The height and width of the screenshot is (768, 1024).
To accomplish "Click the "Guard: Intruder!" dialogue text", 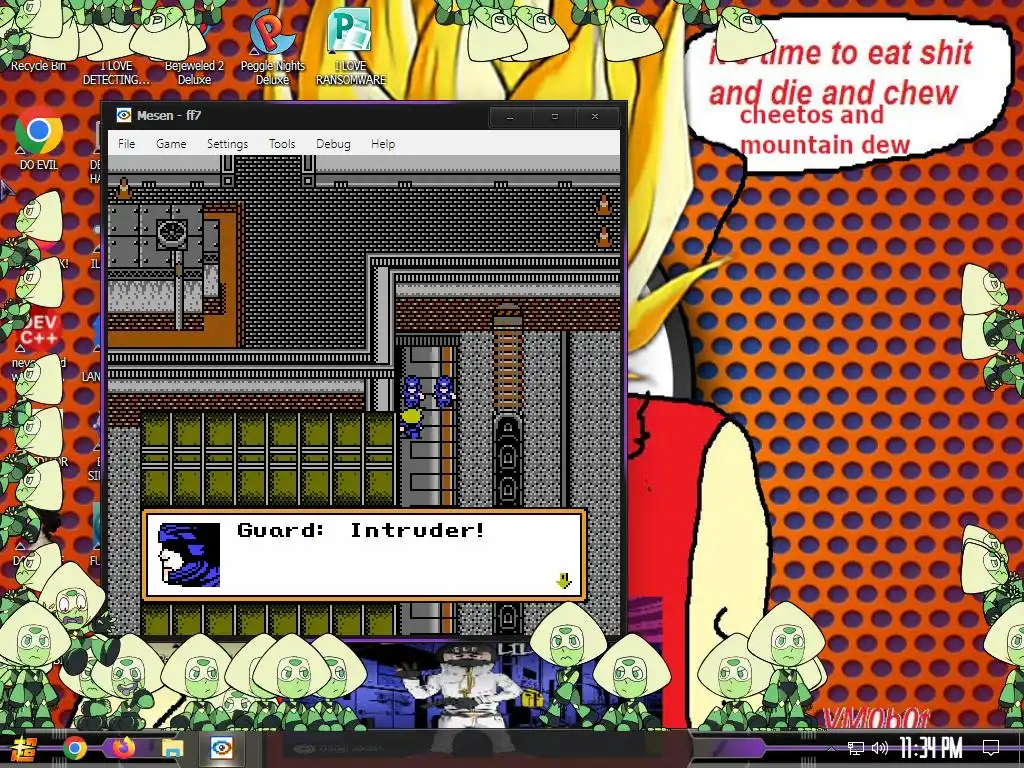I will coord(361,530).
